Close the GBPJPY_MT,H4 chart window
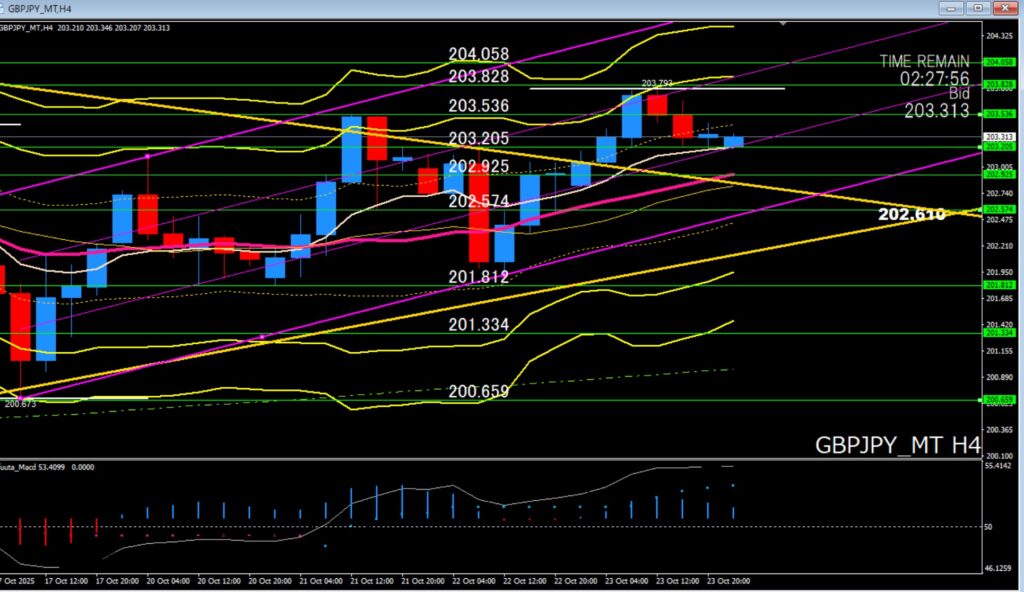1024x592 pixels. [x=1003, y=8]
